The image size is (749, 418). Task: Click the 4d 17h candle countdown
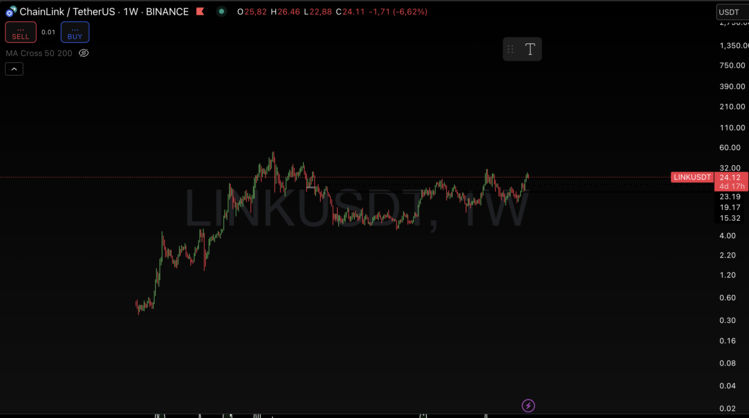click(731, 186)
